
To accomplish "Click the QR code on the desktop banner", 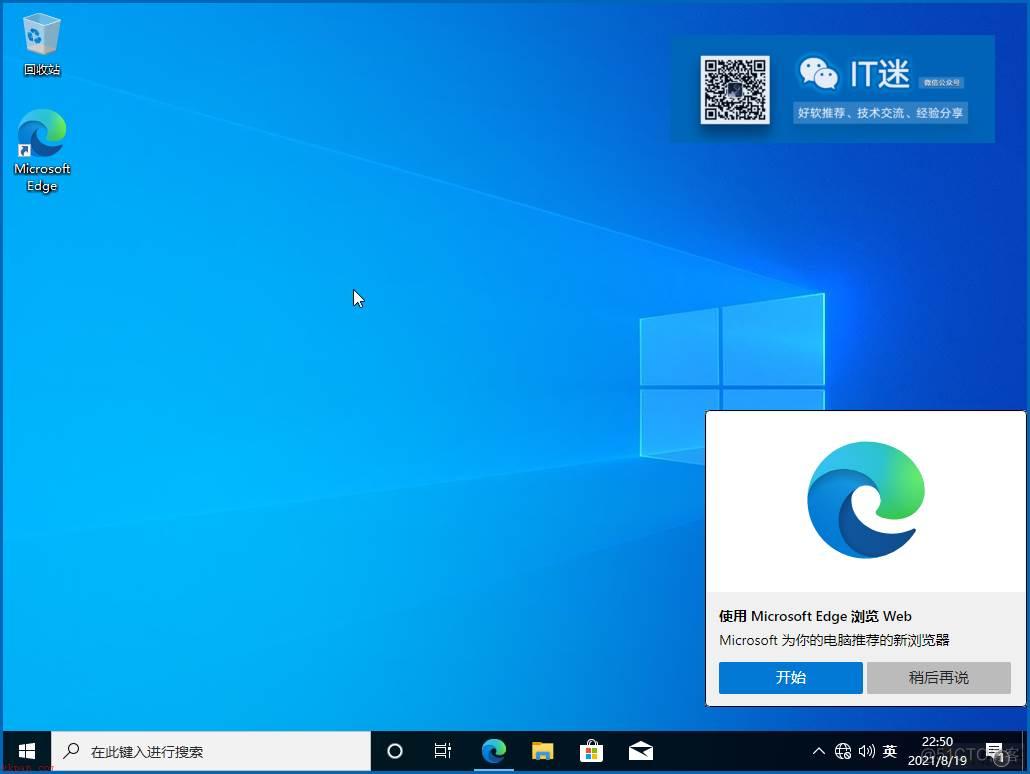I will coord(735,89).
